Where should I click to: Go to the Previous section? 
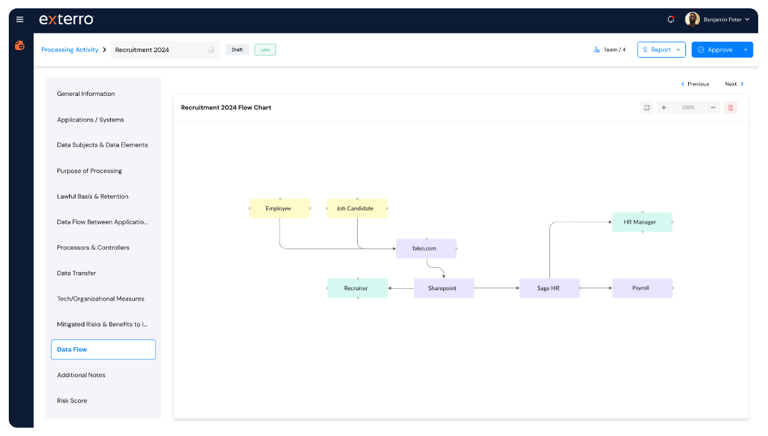[x=695, y=84]
